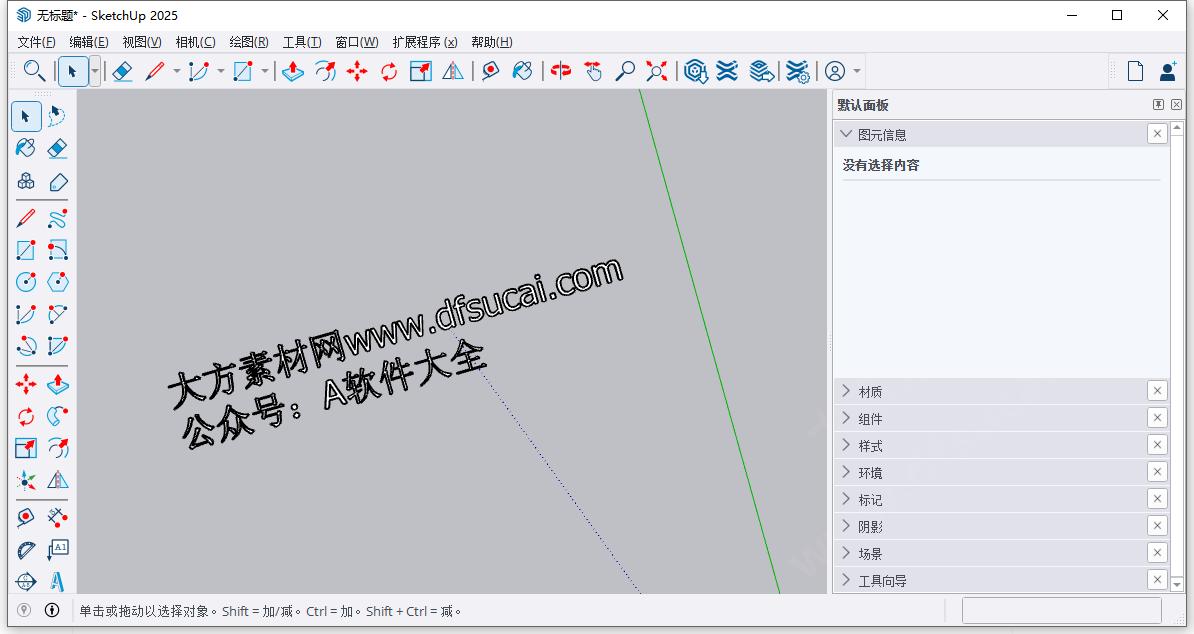This screenshot has height=634, width=1194.
Task: Activate Push/Pull in the top toolbar
Action: (x=293, y=72)
